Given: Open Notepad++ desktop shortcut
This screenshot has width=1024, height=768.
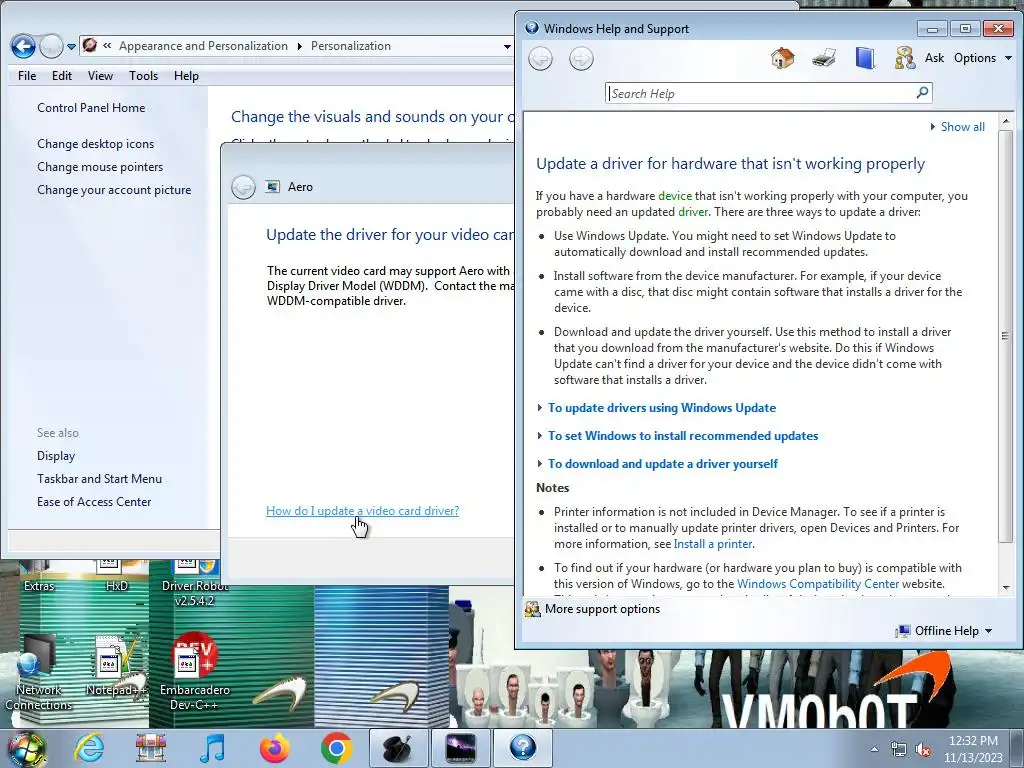Looking at the screenshot, I should tap(116, 666).
